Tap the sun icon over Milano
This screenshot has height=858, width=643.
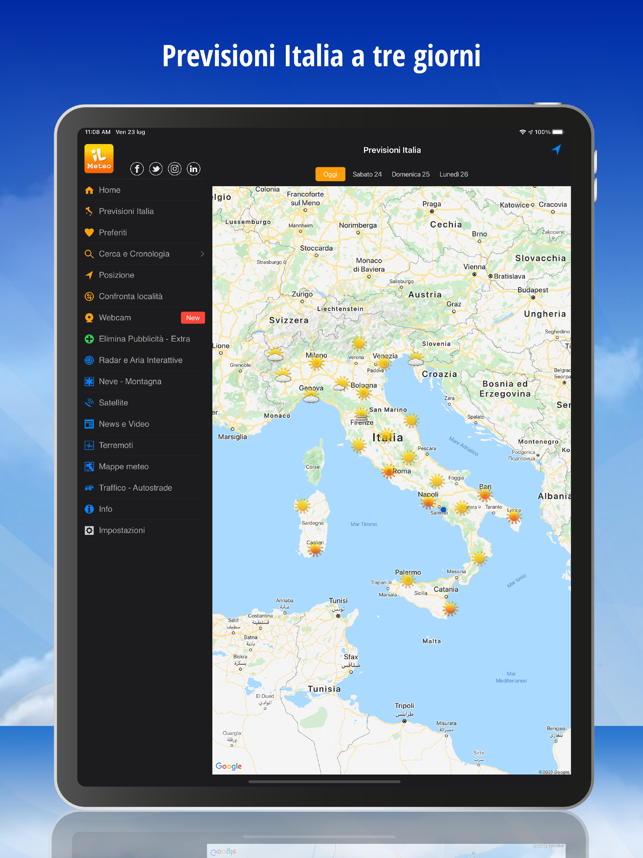[x=316, y=363]
